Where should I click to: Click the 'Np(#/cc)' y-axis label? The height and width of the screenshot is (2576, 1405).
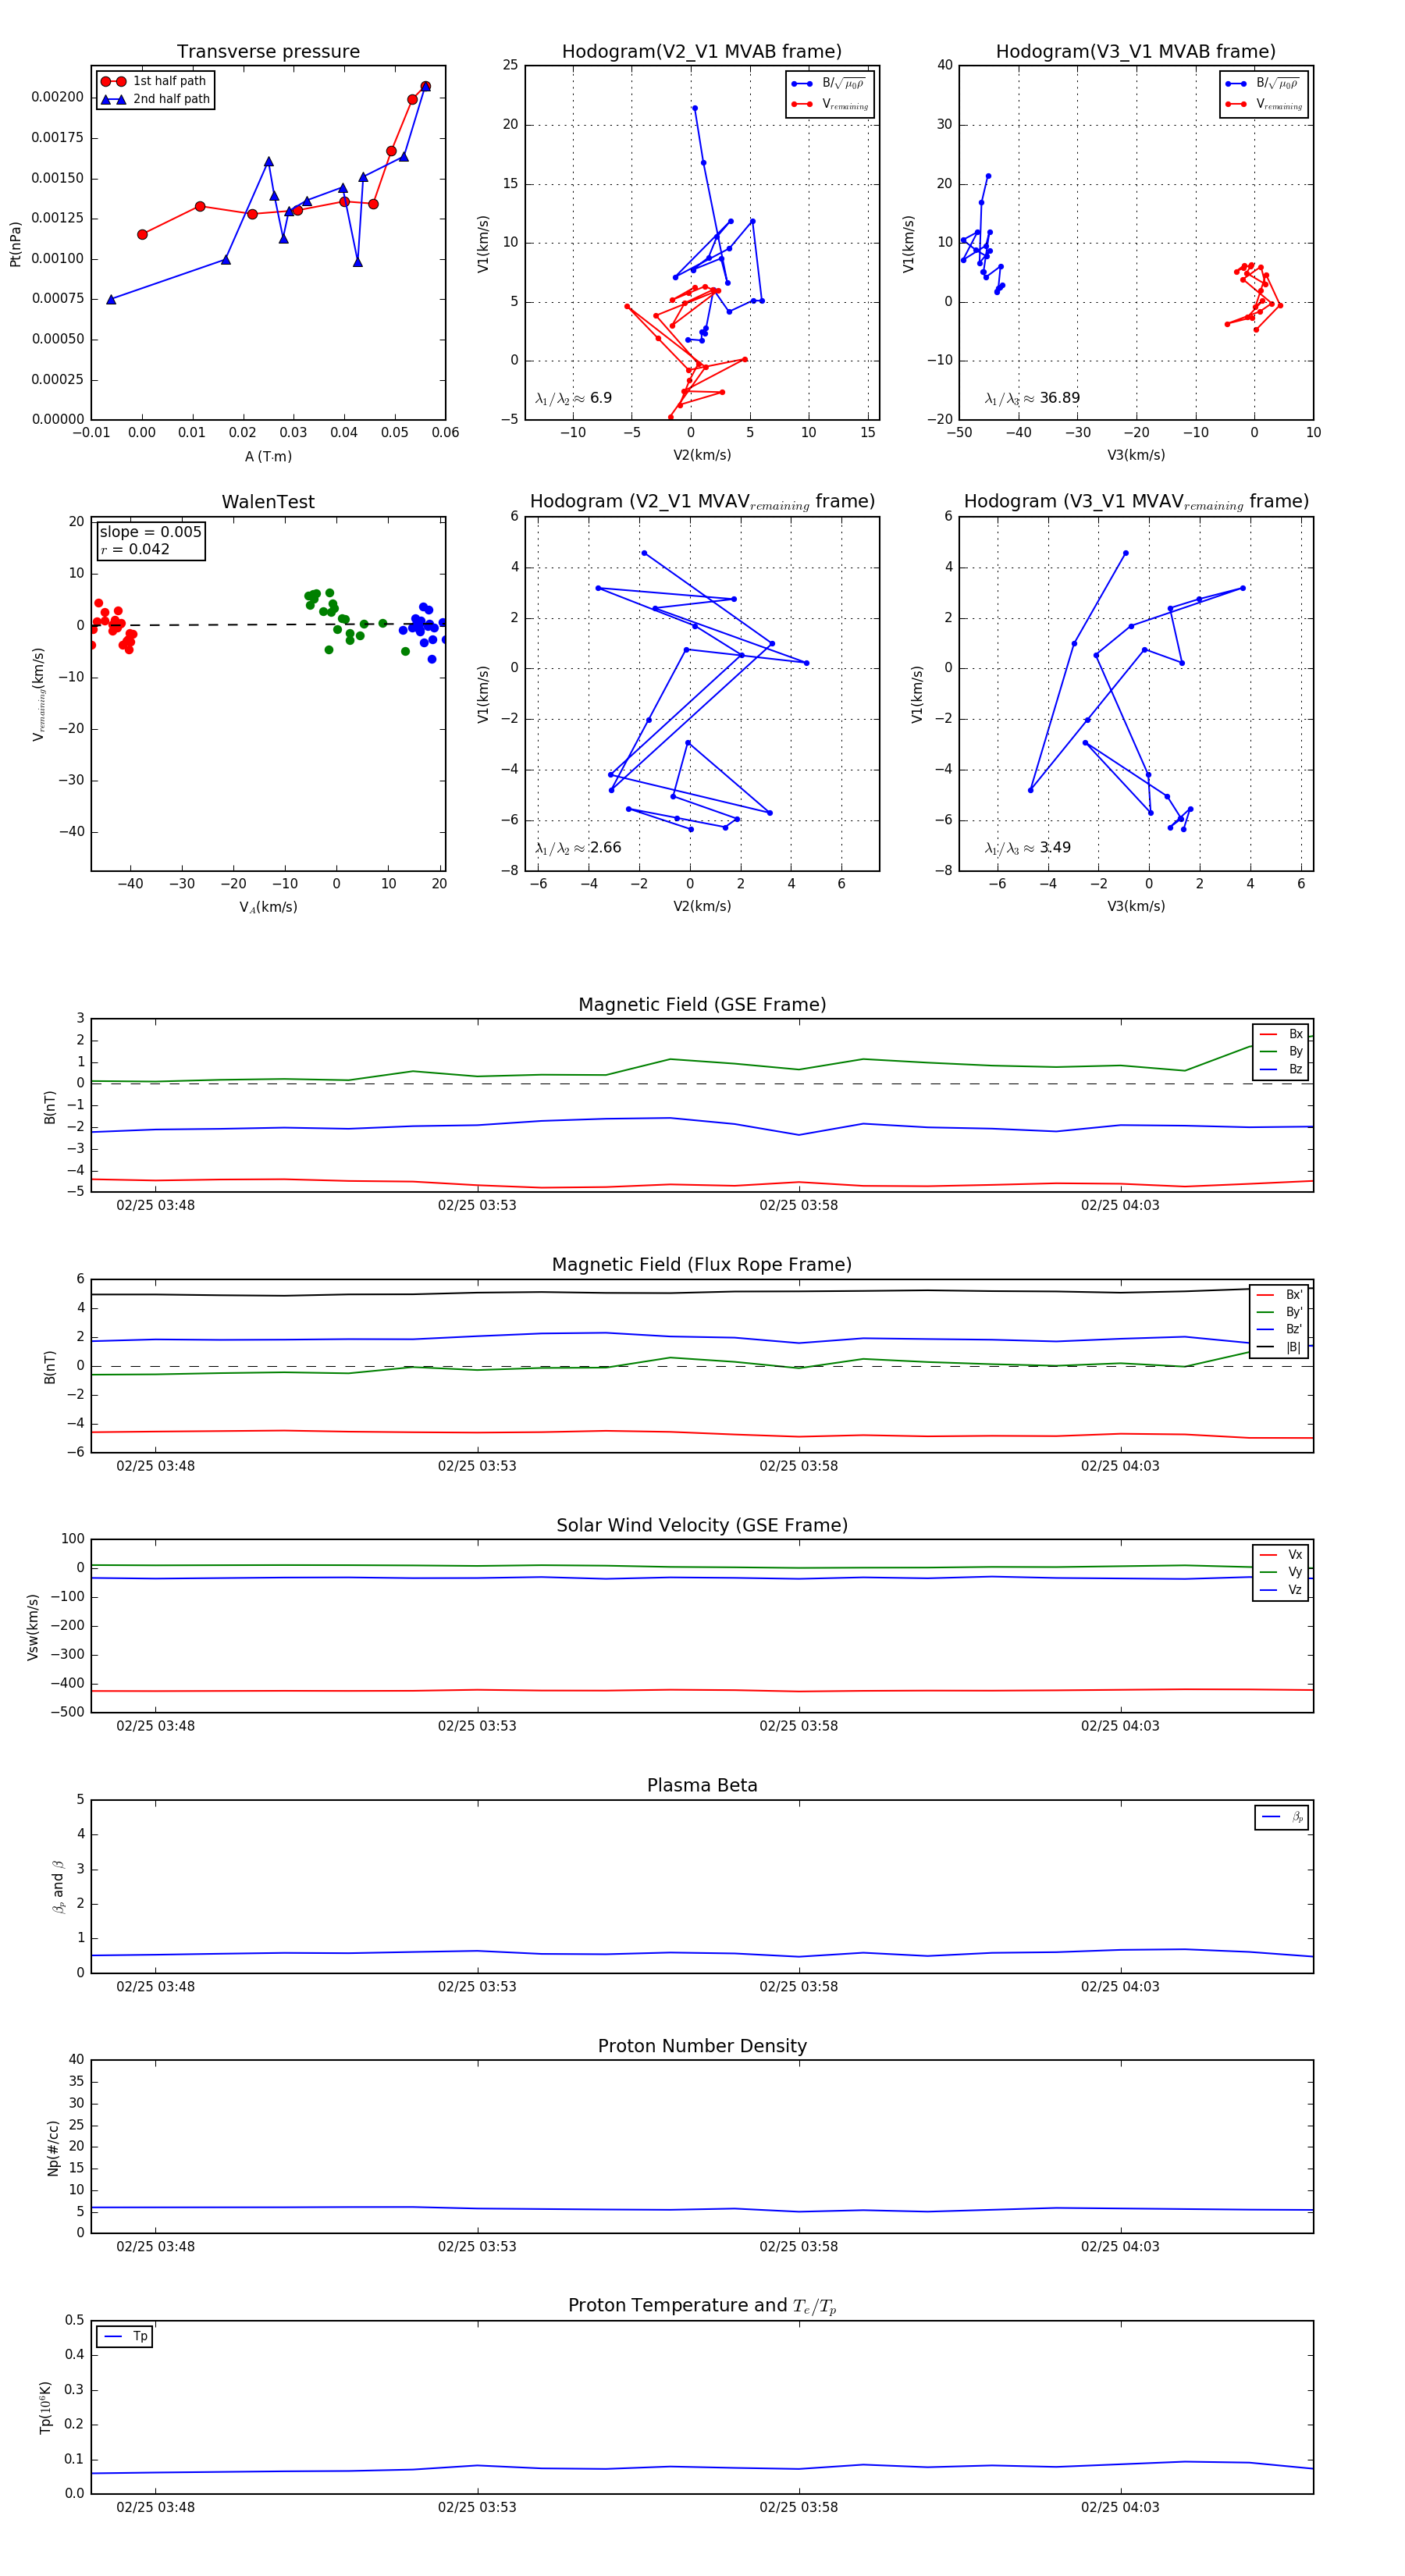[x=53, y=2147]
